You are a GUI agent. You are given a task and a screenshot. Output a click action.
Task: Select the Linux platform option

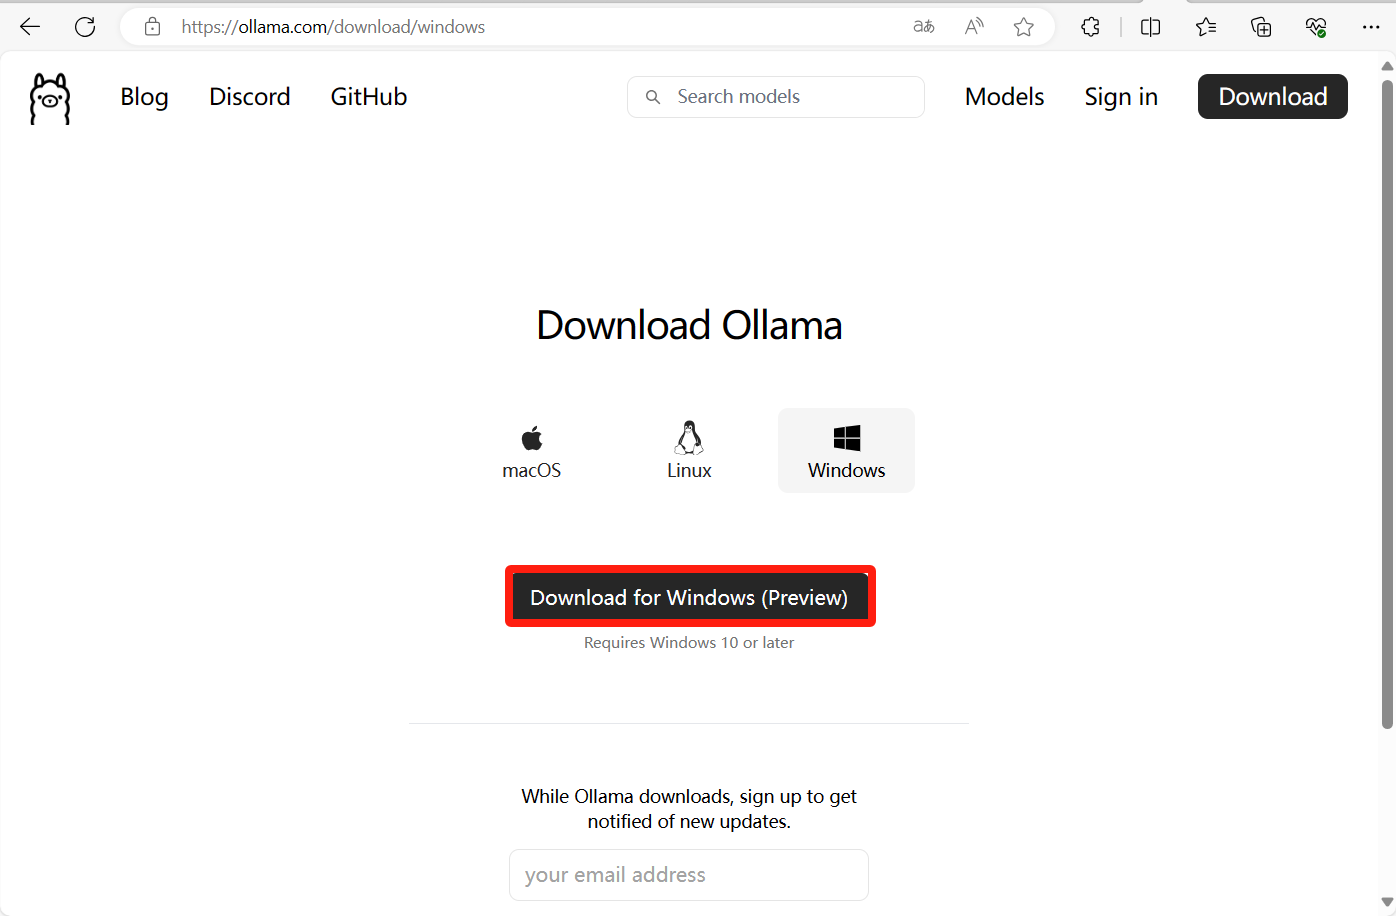[689, 451]
